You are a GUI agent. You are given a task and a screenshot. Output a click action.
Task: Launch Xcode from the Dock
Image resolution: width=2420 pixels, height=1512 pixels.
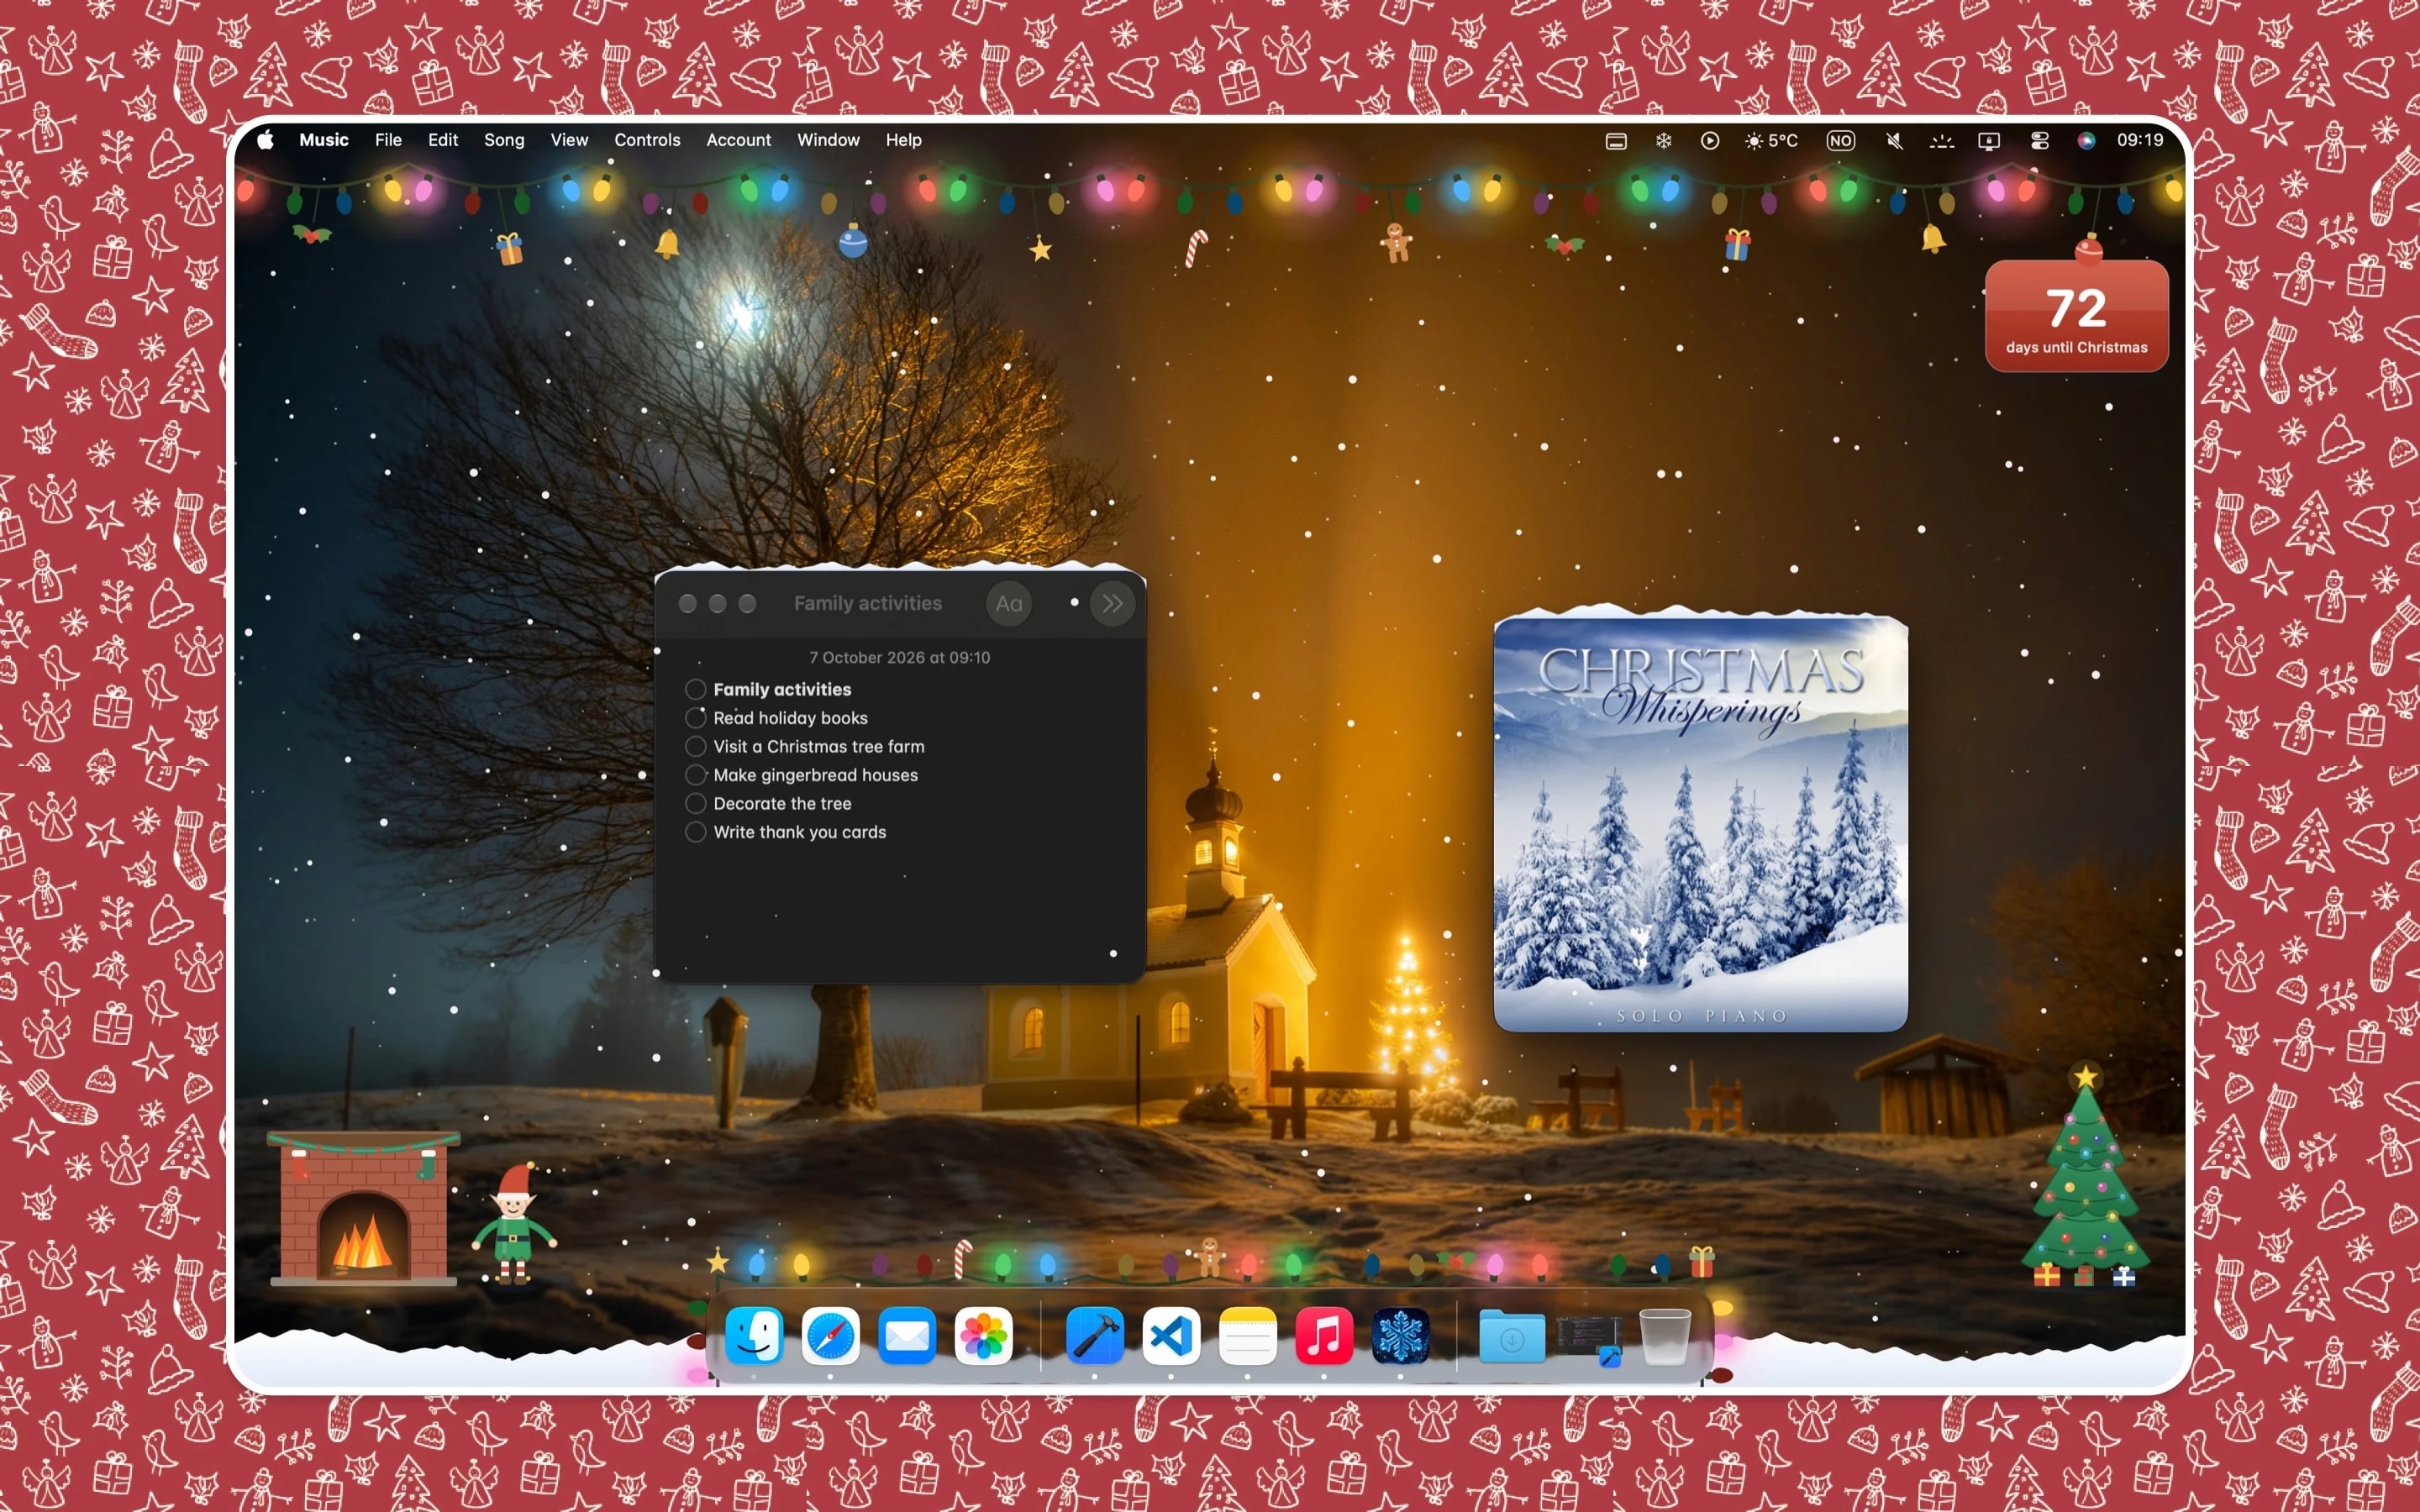(x=1094, y=1336)
